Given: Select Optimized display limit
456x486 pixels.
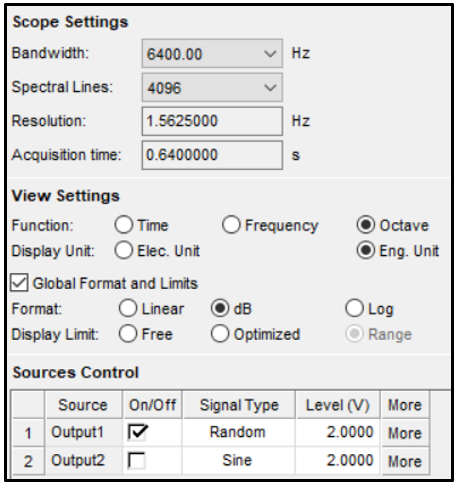Looking at the screenshot, I should click(220, 334).
